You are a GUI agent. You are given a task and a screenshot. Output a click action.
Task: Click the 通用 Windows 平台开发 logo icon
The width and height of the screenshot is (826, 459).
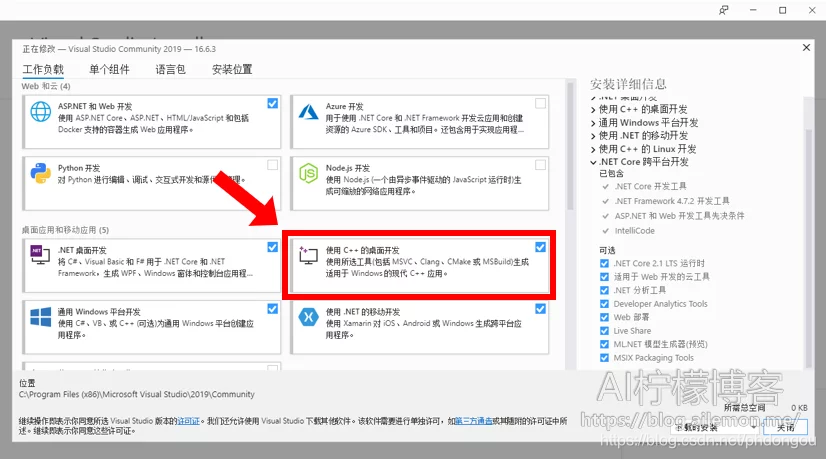[x=41, y=317]
